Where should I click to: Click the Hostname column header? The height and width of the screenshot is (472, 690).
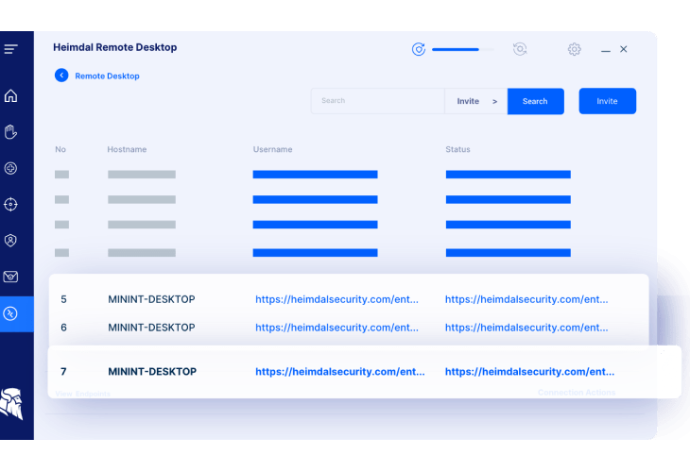pyautogui.click(x=127, y=150)
